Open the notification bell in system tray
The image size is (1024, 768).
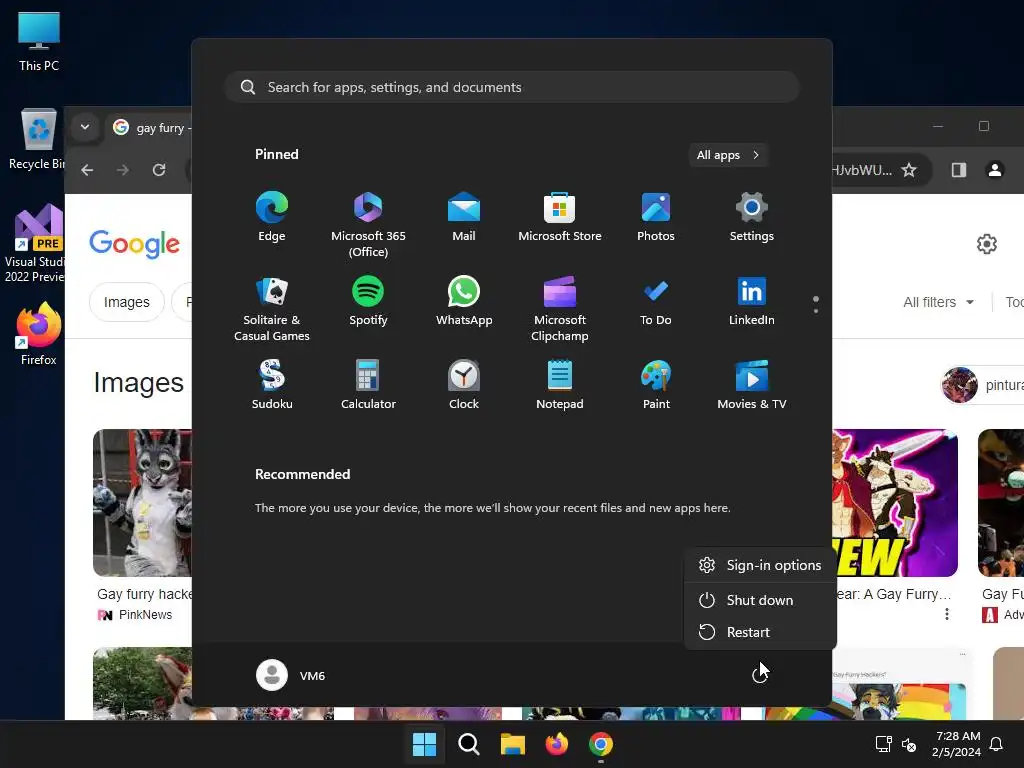pyautogui.click(x=996, y=744)
